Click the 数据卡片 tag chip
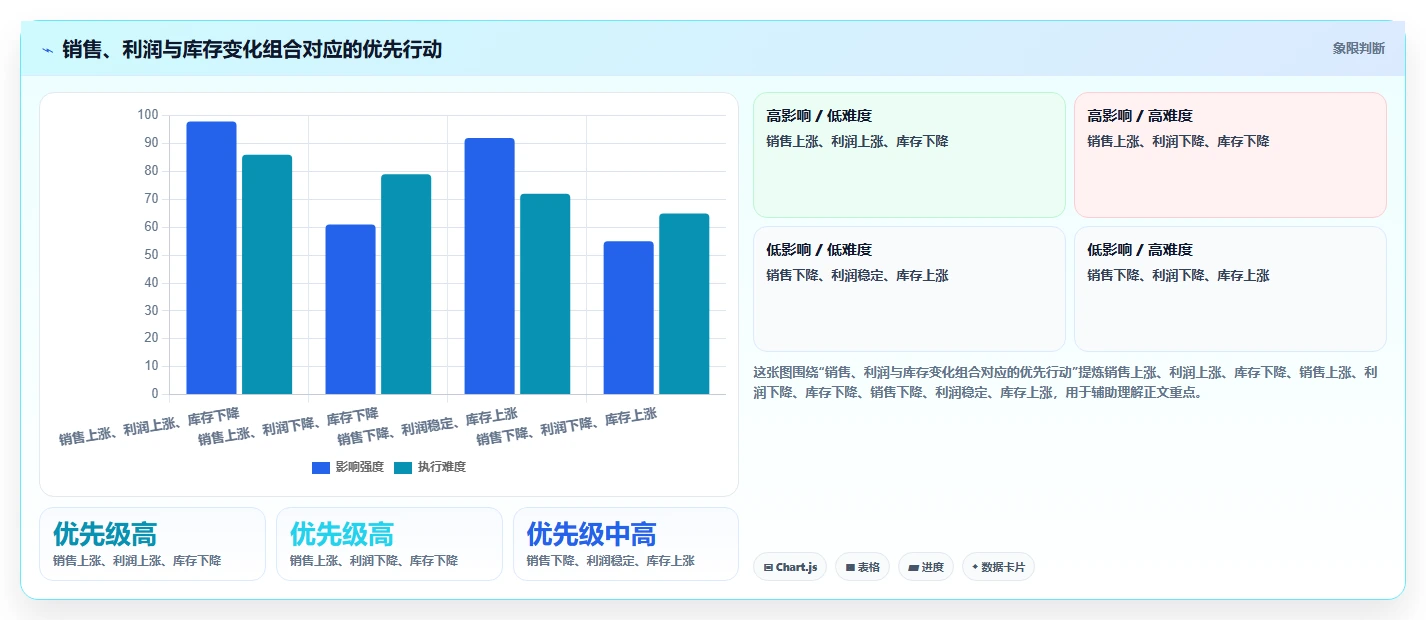 click(x=998, y=567)
